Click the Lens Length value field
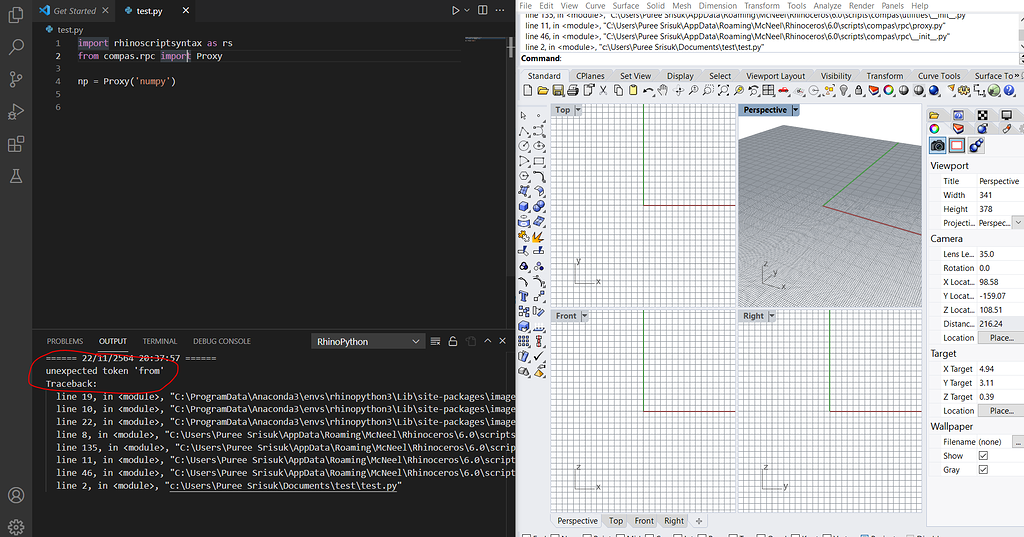 (x=1000, y=253)
